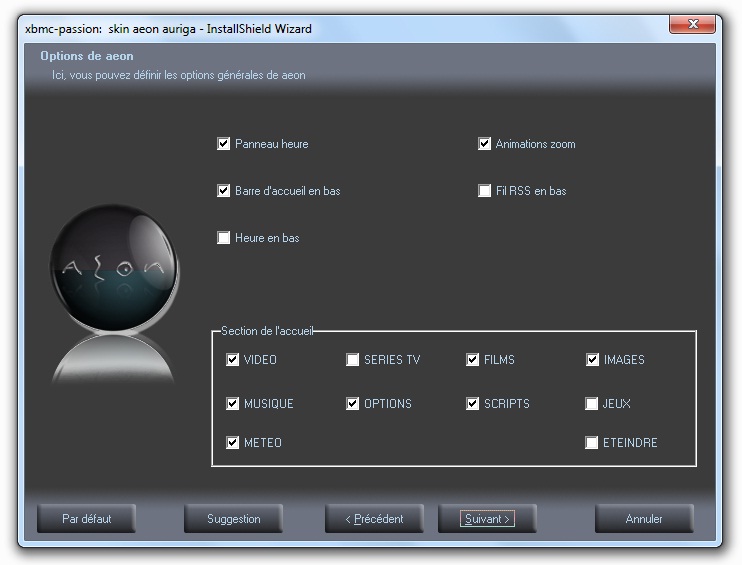Viewport: 742px width, 565px height.
Task: Click the Par défaut button
Action: click(86, 519)
